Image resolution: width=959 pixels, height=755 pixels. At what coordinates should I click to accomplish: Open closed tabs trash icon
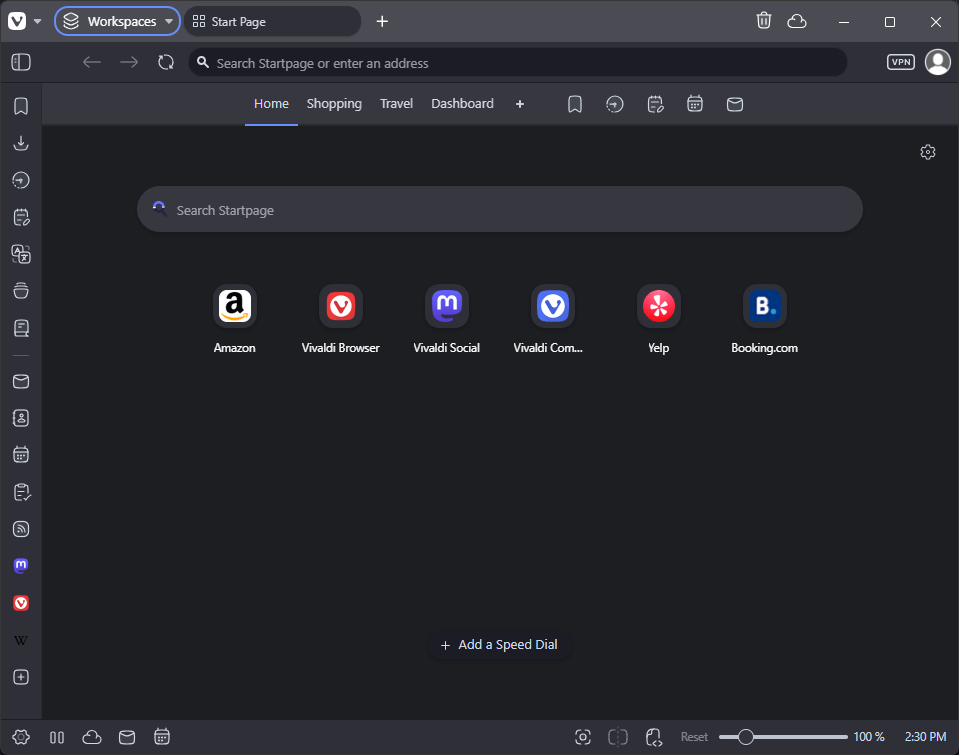pyautogui.click(x=764, y=21)
